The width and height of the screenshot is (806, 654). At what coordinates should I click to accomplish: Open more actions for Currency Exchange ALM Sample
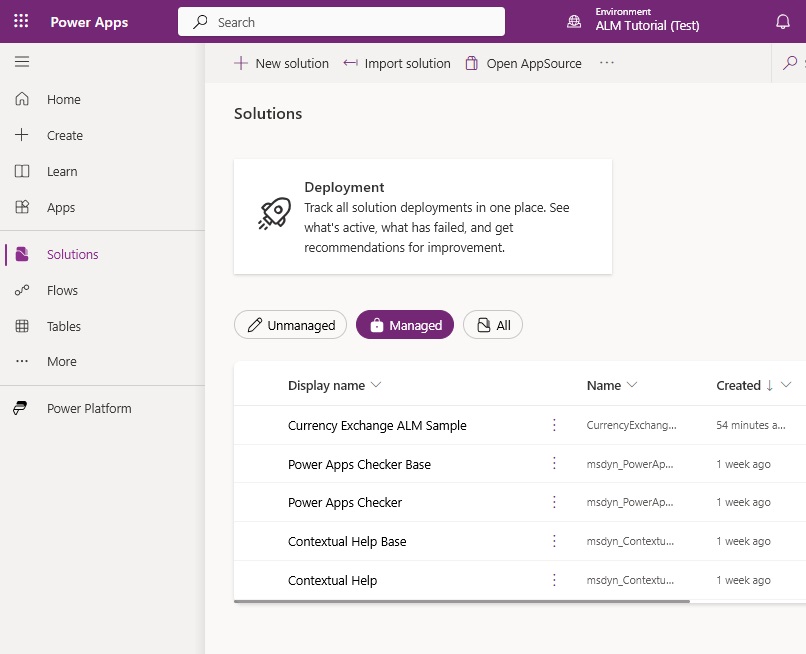click(554, 425)
